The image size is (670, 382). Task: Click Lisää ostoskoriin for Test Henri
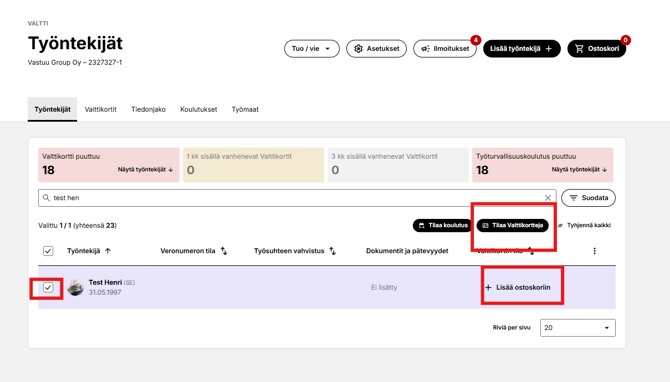coord(518,287)
